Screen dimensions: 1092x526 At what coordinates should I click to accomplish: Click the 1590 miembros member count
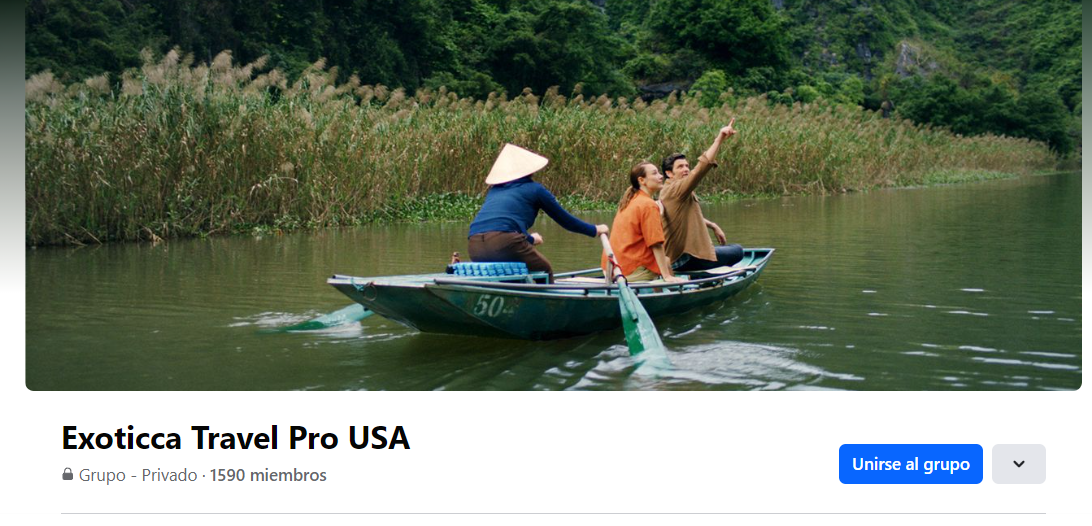tap(268, 476)
